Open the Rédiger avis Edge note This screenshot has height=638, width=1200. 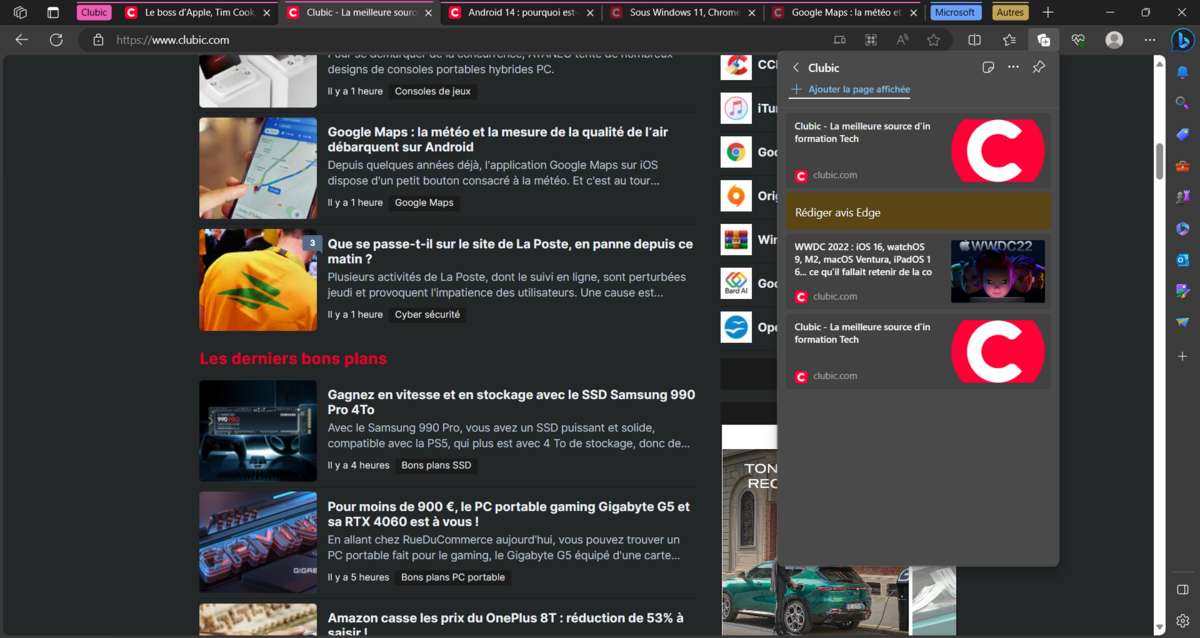coord(918,212)
